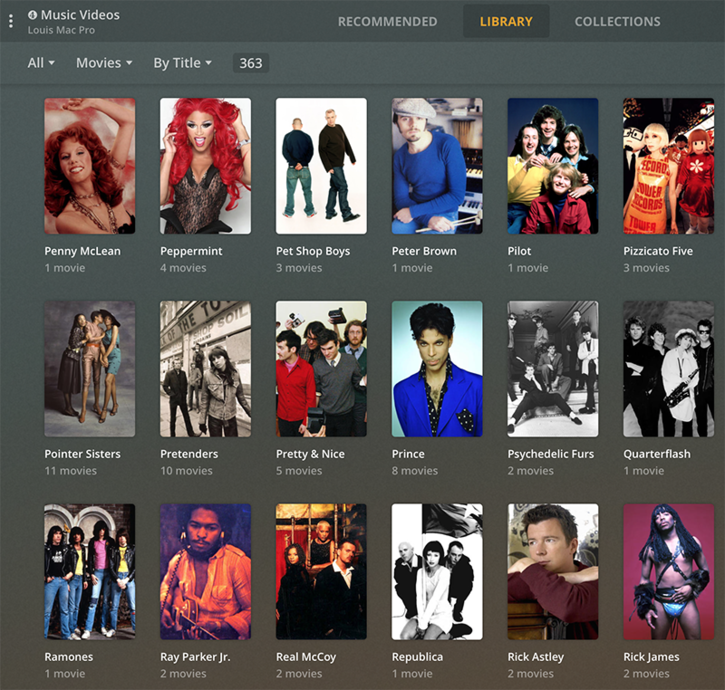Open the Pretty & Nice poster
Screen dimensions: 725x690
pos(321,369)
